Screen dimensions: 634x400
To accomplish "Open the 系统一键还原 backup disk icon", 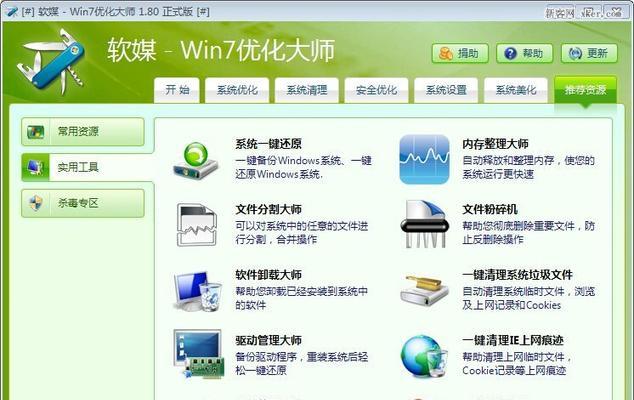I will click(x=196, y=160).
